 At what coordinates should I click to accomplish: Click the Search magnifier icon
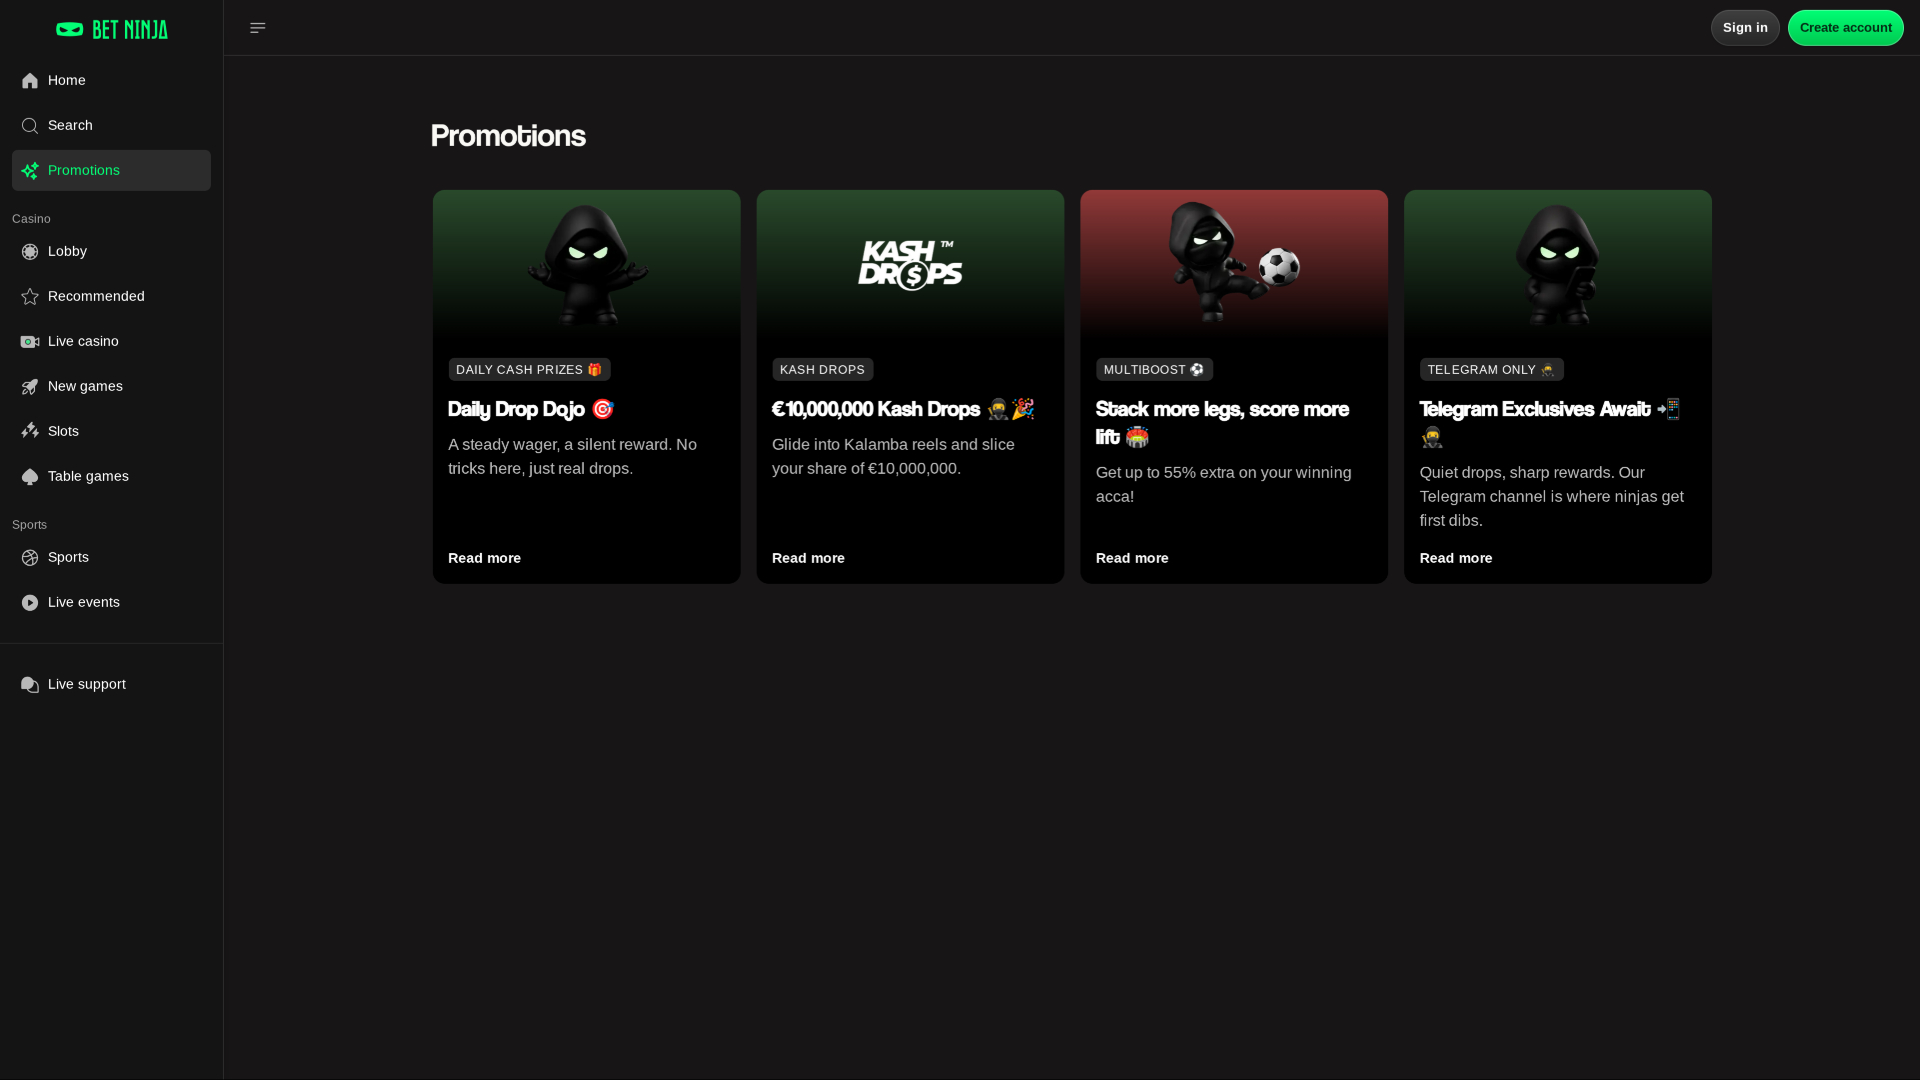30,126
